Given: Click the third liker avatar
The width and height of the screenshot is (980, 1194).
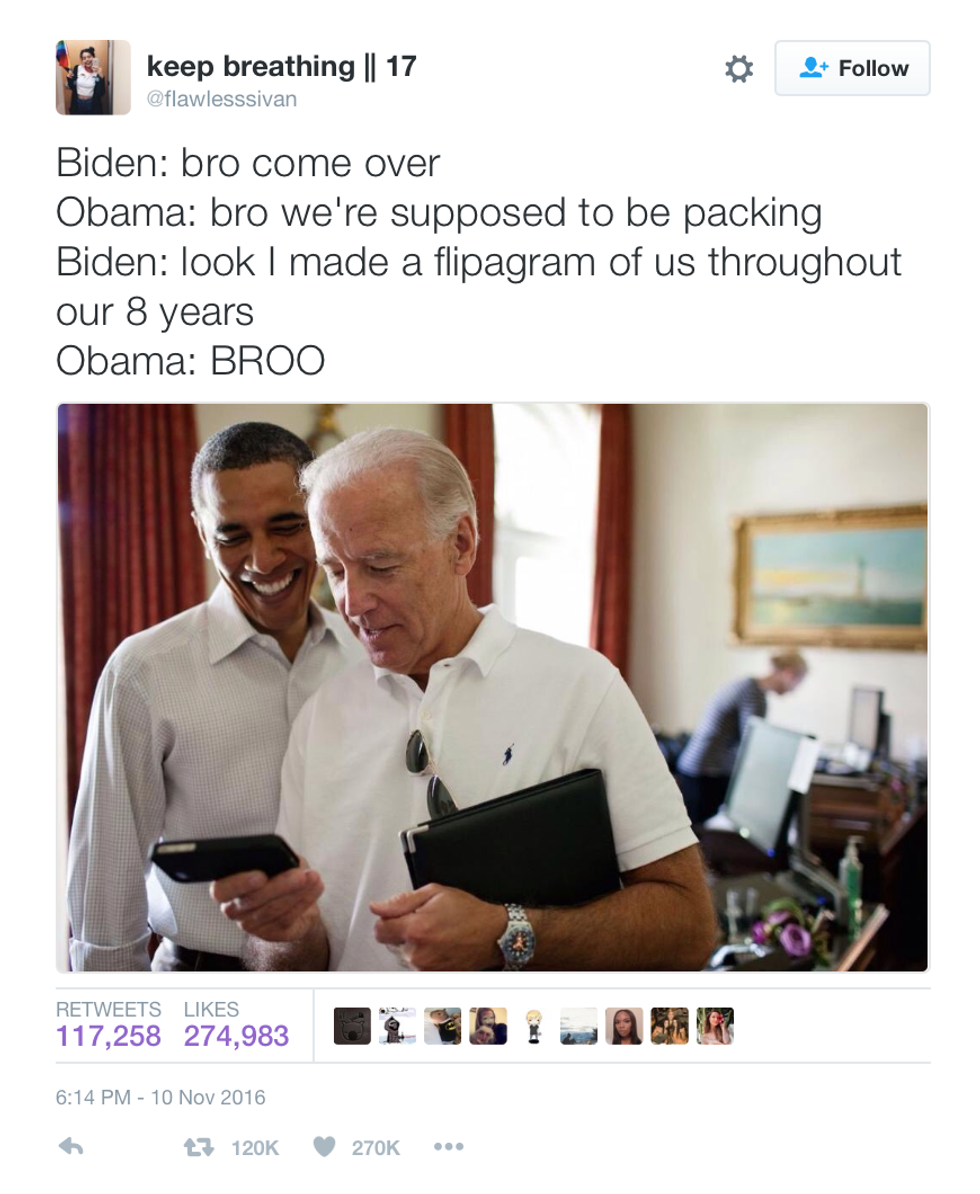Looking at the screenshot, I should 442,1026.
